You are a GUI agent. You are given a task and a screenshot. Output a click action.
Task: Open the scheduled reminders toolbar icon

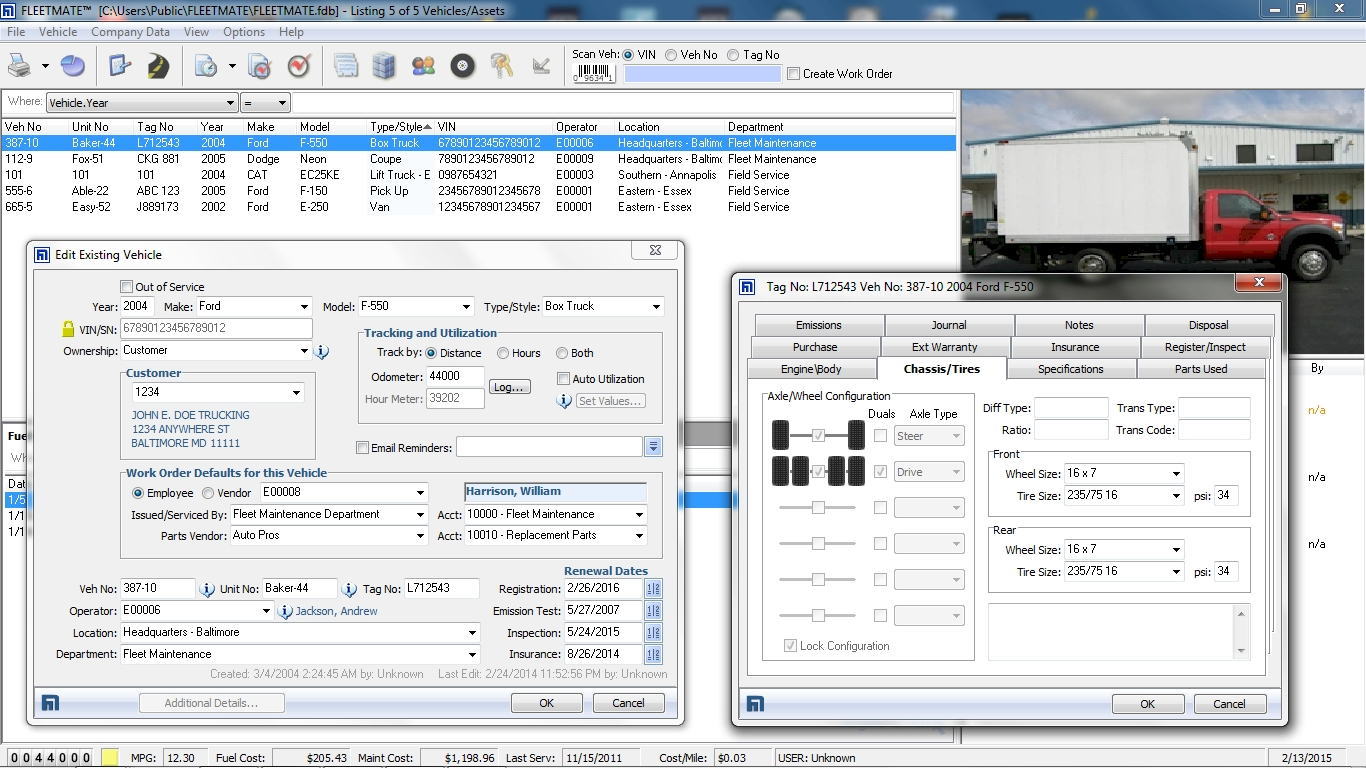[207, 66]
